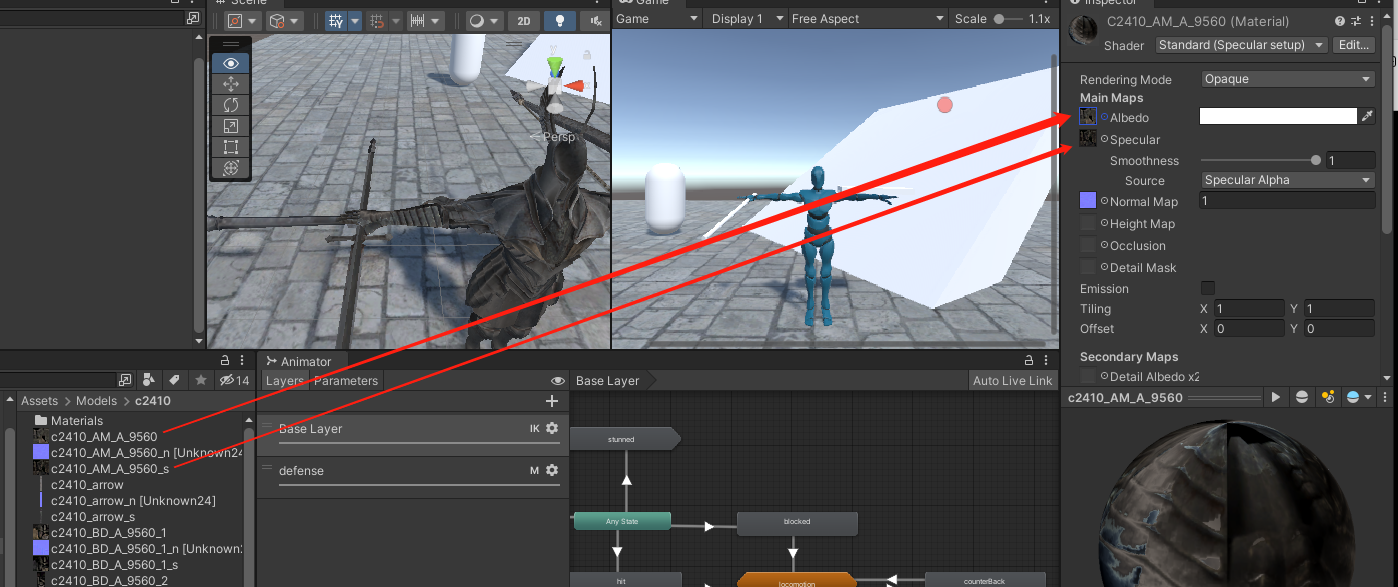Enable the Emission checkbox
This screenshot has height=587, width=1398.
pyautogui.click(x=1208, y=288)
